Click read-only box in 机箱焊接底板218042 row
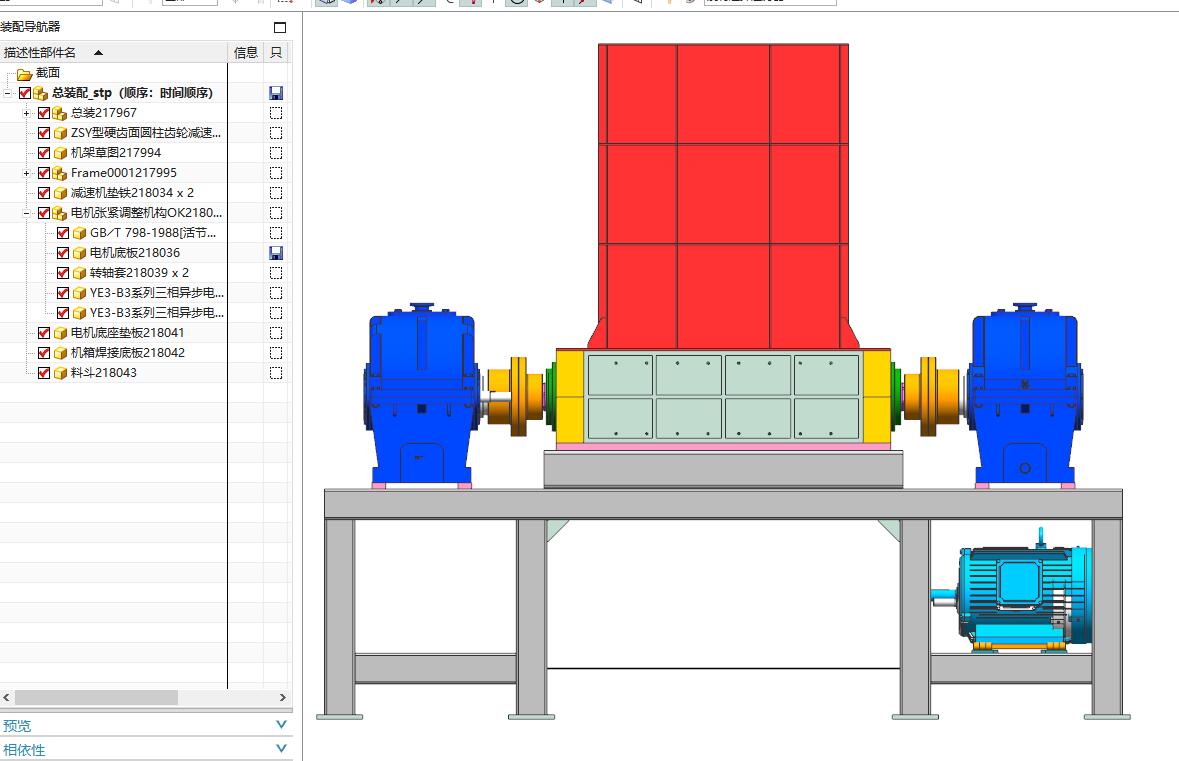The image size is (1179, 761). pyautogui.click(x=276, y=353)
